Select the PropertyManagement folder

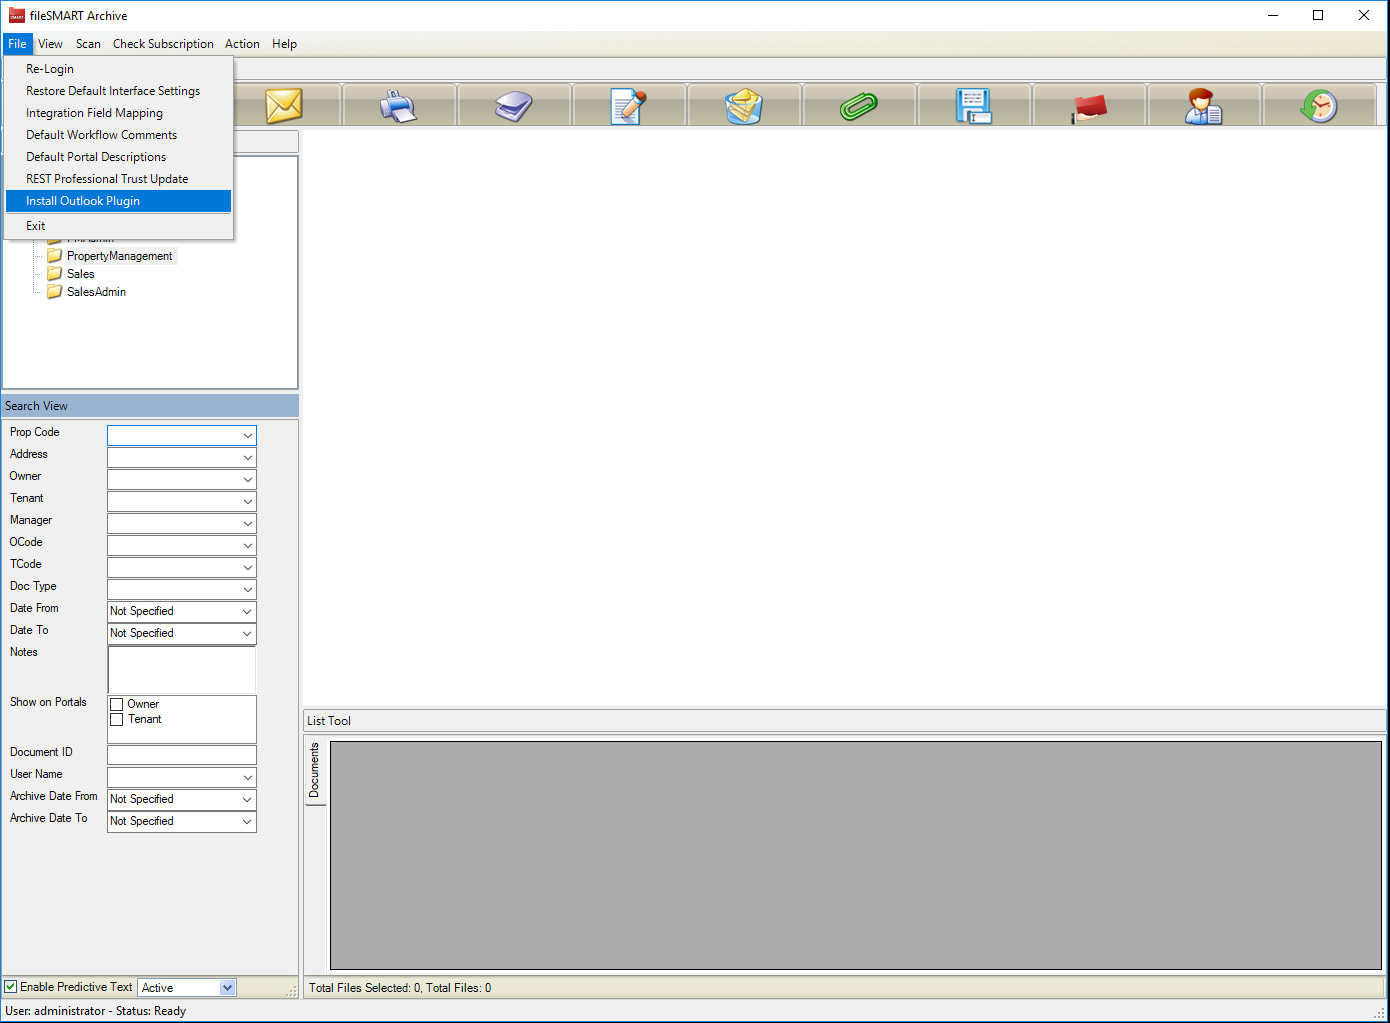click(119, 256)
